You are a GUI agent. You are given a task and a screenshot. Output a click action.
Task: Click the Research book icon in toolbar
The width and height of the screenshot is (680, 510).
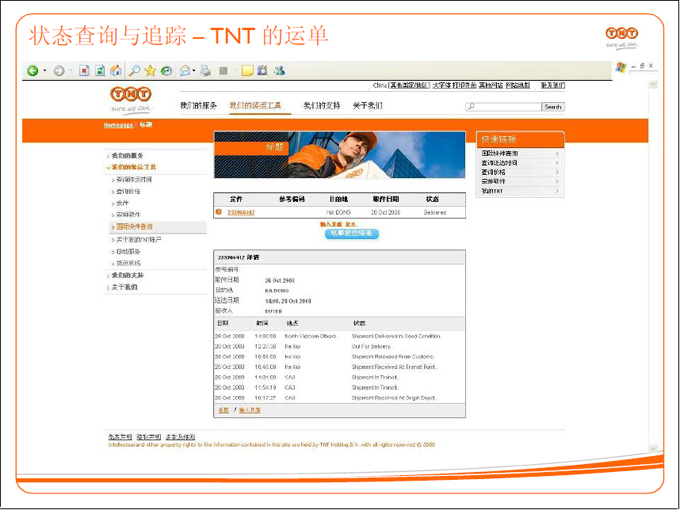tap(262, 70)
